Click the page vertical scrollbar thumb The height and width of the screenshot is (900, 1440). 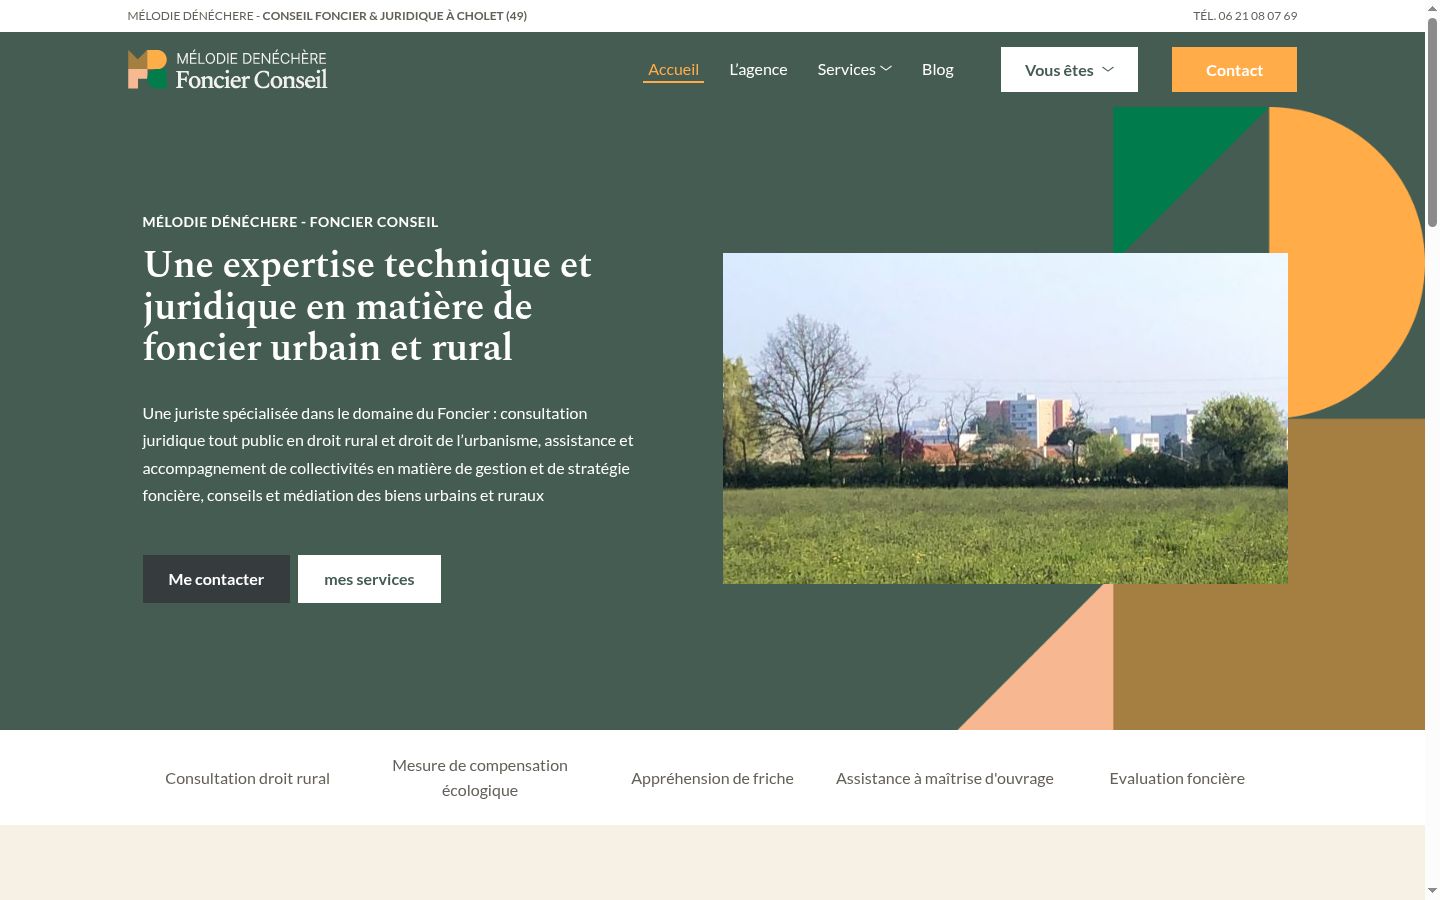pyautogui.click(x=1432, y=122)
